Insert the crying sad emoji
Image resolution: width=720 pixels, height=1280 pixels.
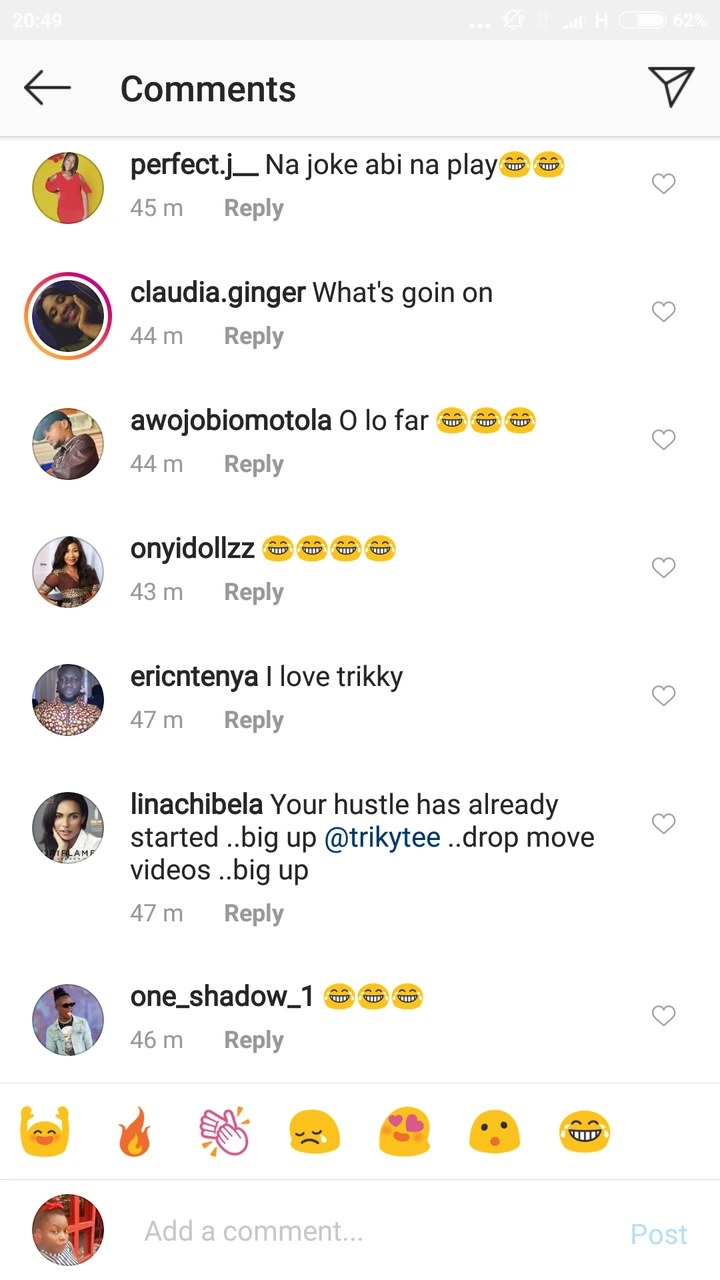click(x=314, y=1133)
